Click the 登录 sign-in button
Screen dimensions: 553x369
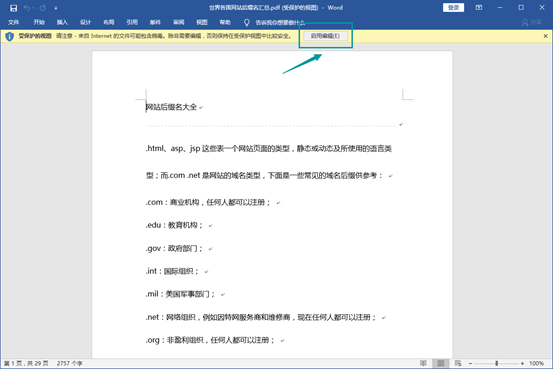point(453,7)
